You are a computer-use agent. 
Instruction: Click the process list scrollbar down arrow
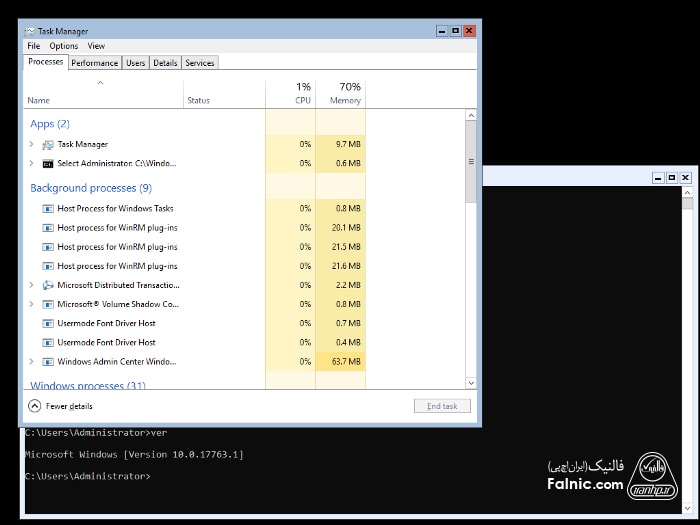(471, 382)
